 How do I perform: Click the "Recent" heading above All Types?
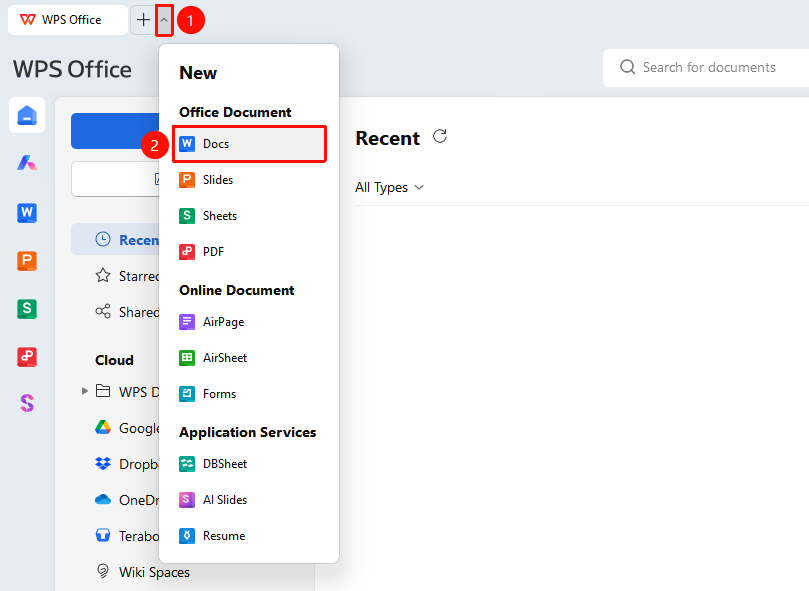pyautogui.click(x=387, y=138)
